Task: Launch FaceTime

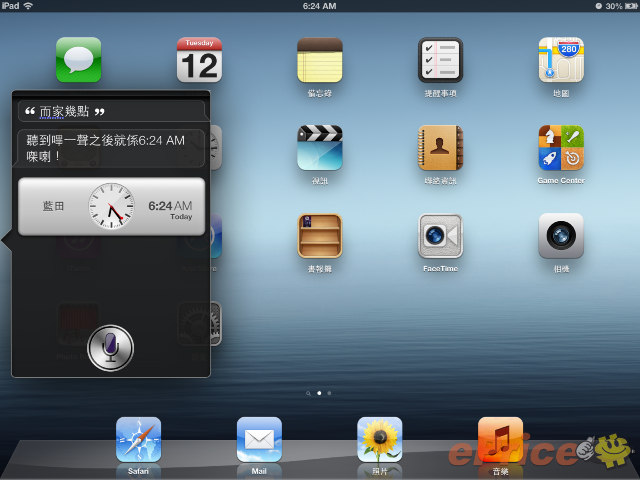Action: 440,235
